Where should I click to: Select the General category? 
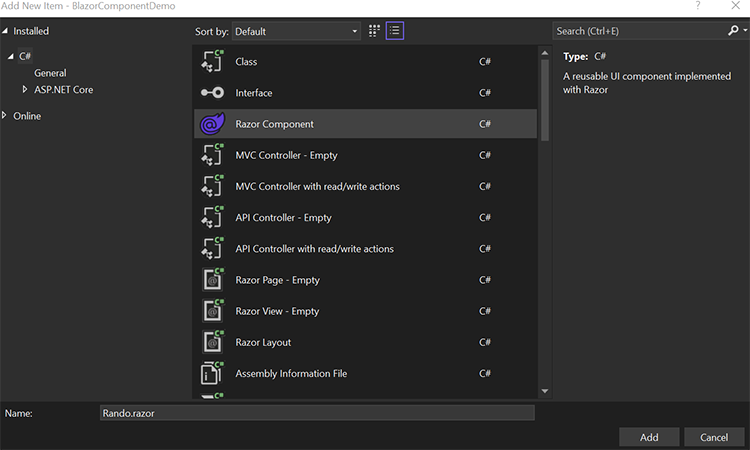pyautogui.click(x=50, y=73)
